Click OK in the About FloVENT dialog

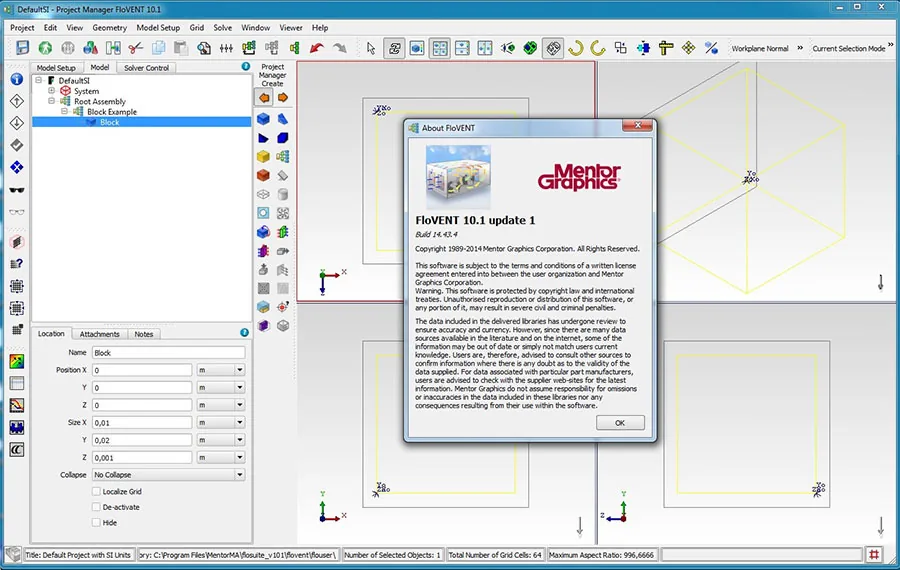click(x=620, y=422)
